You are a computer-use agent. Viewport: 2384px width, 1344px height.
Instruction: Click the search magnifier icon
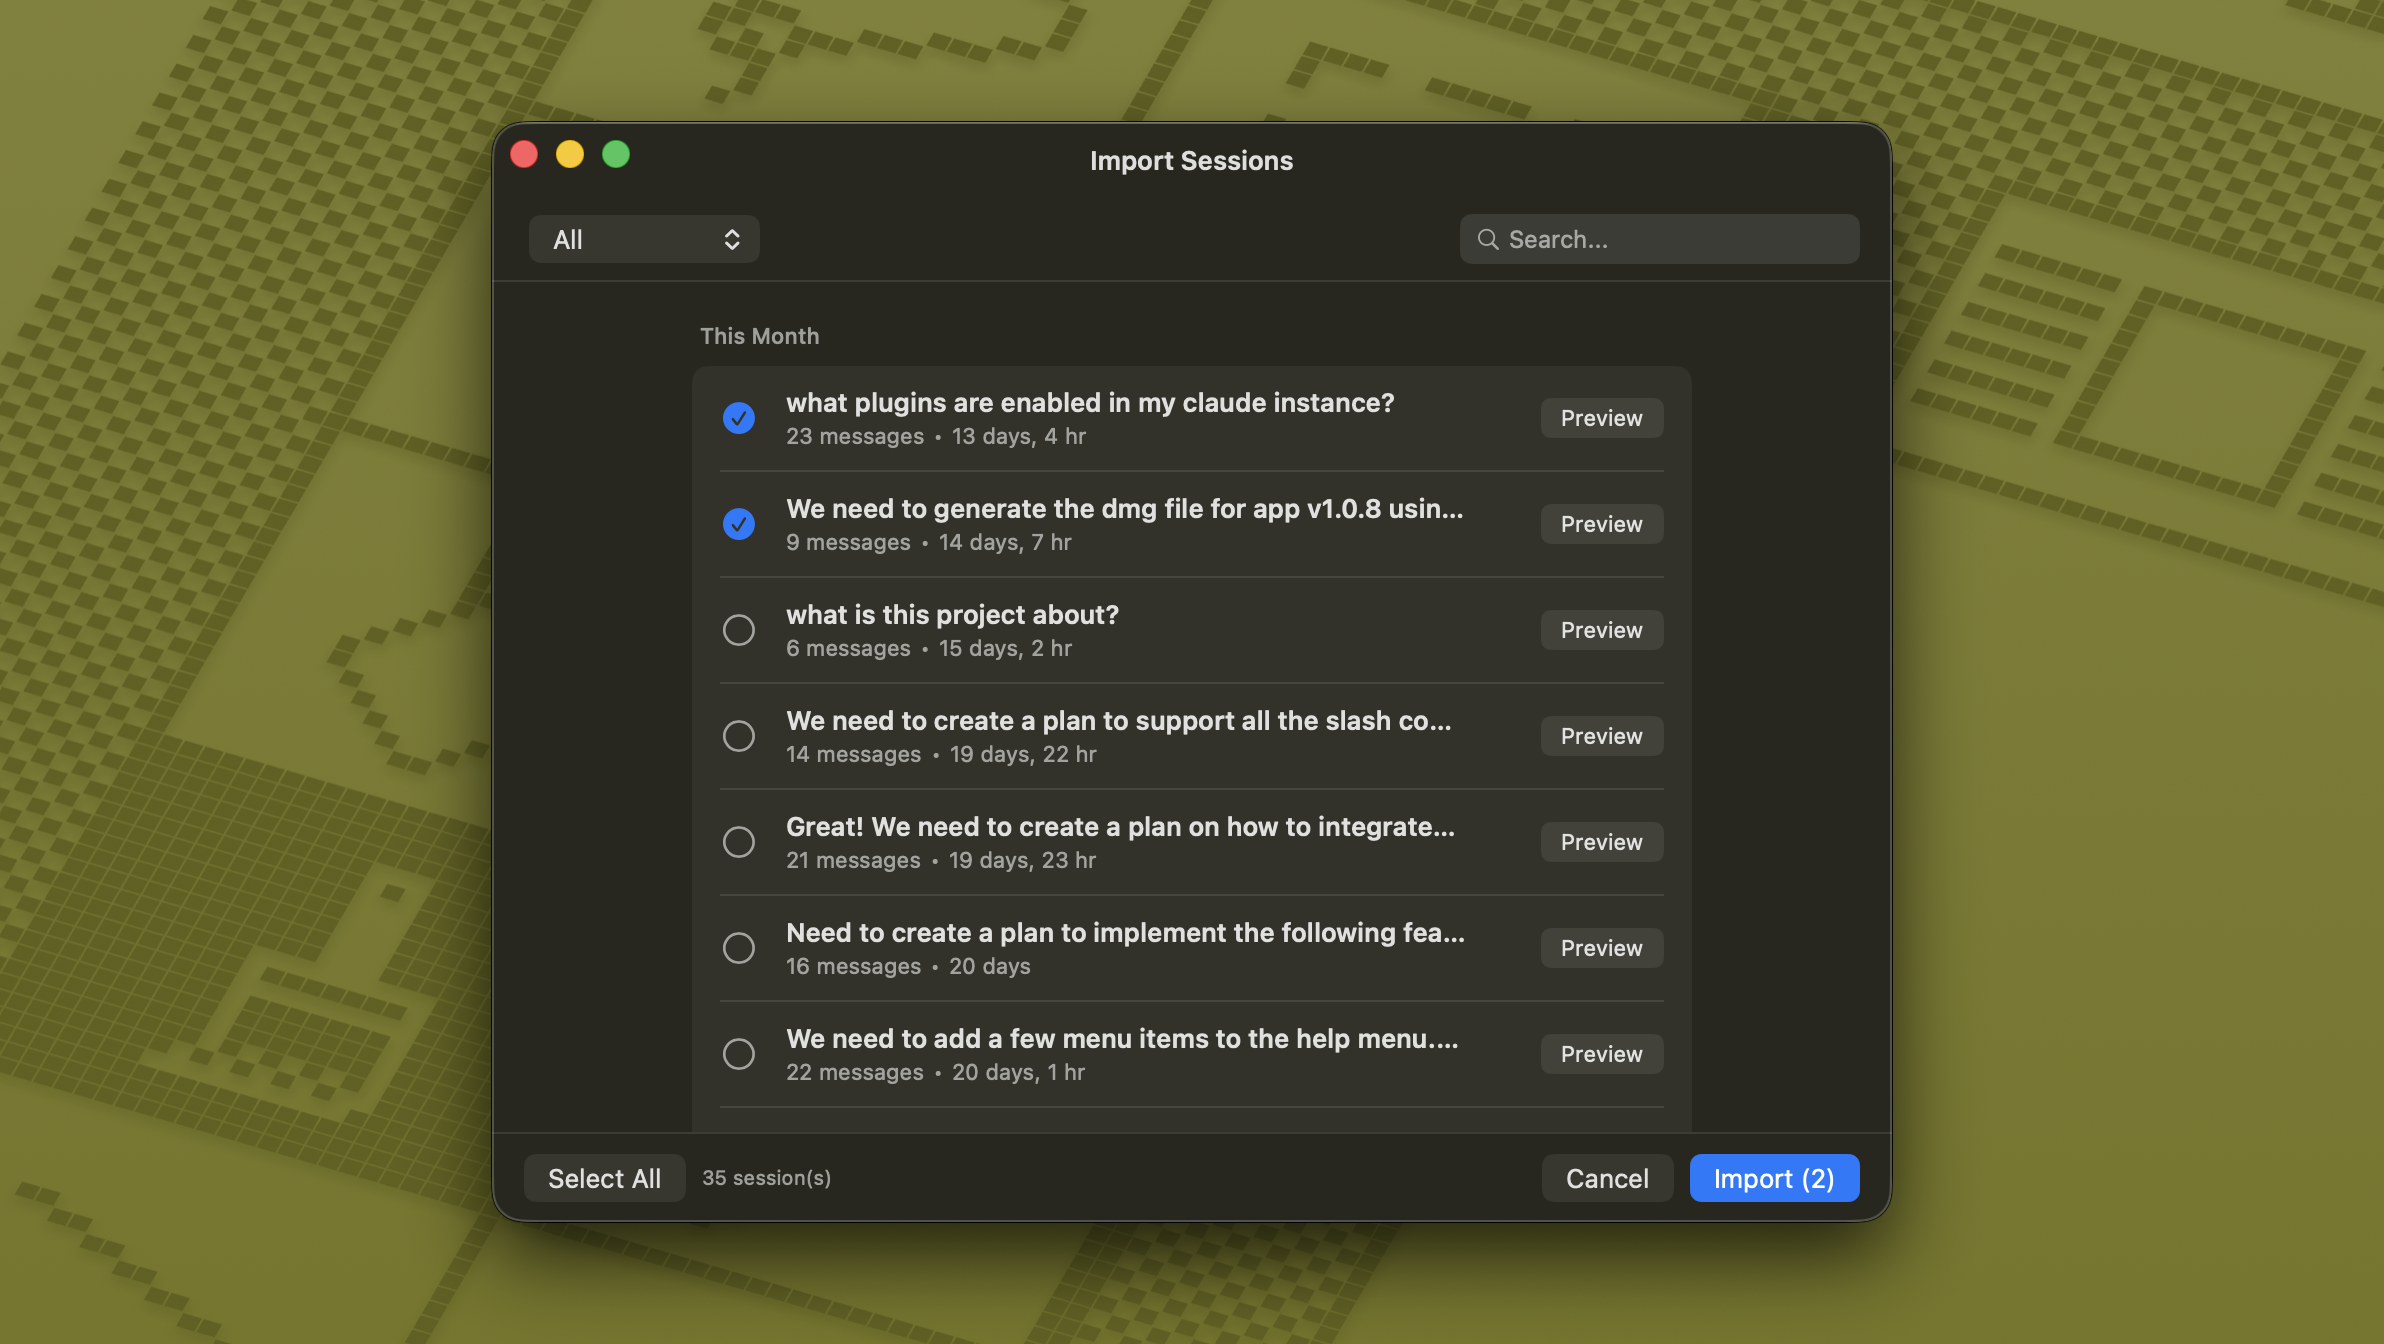click(1488, 239)
